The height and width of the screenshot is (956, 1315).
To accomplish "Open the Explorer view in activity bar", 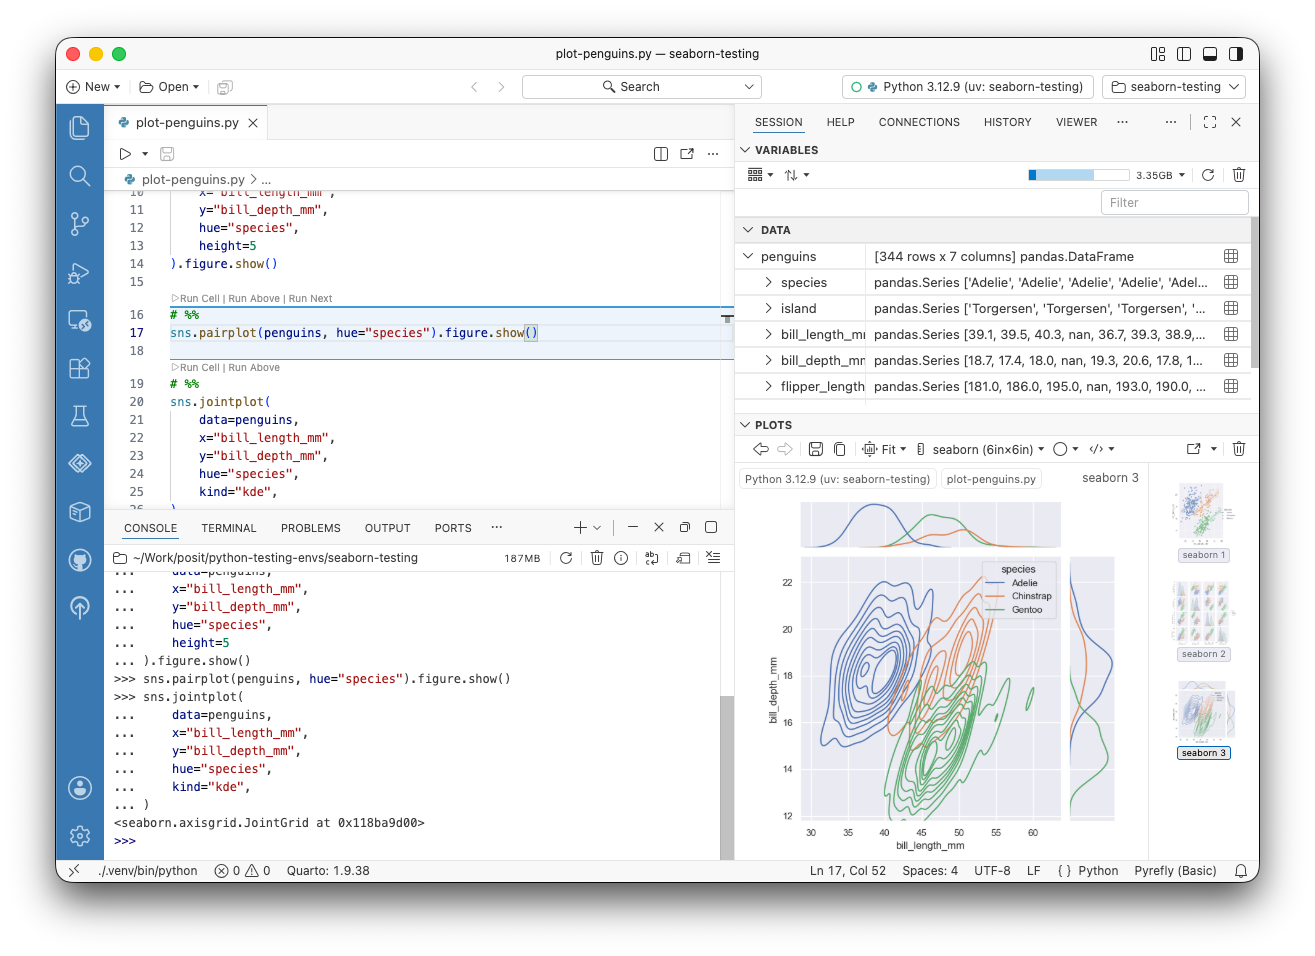I will pyautogui.click(x=80, y=128).
